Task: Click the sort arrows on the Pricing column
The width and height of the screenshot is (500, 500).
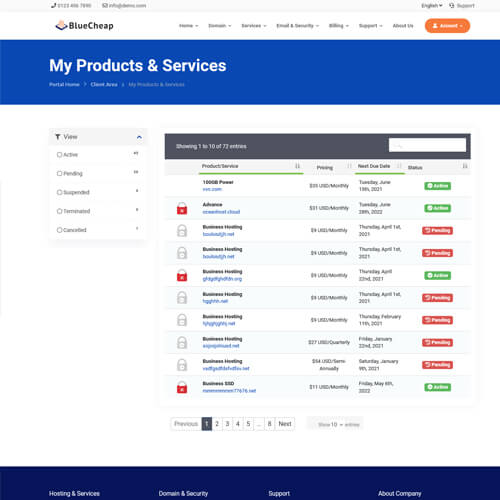Action: point(349,166)
